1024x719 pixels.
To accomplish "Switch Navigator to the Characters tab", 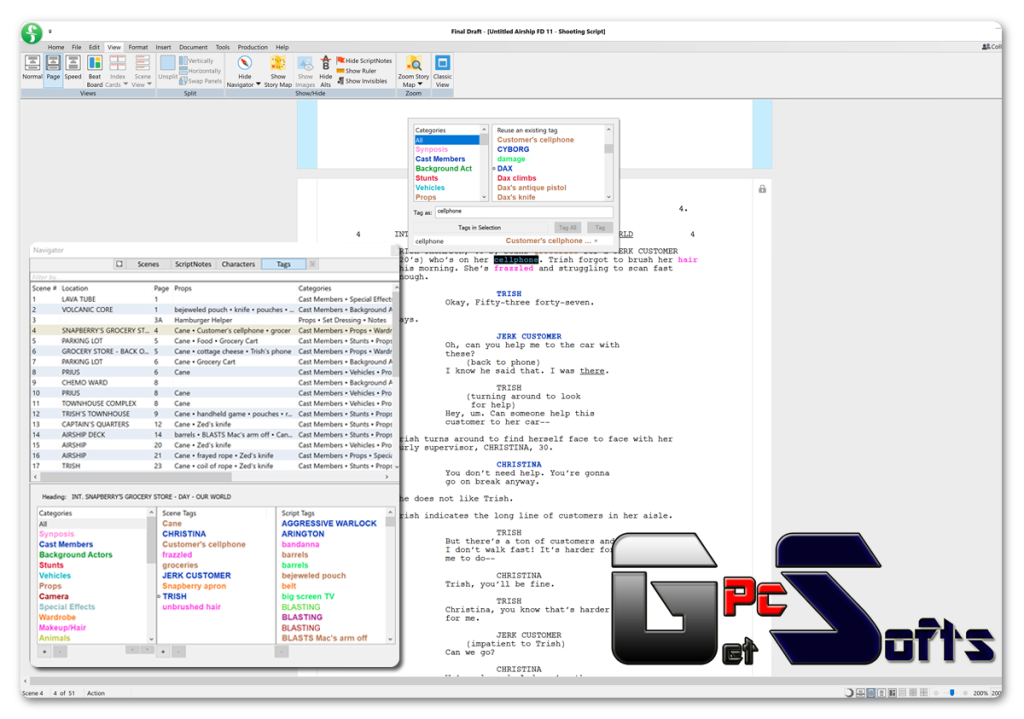I will coord(238,264).
